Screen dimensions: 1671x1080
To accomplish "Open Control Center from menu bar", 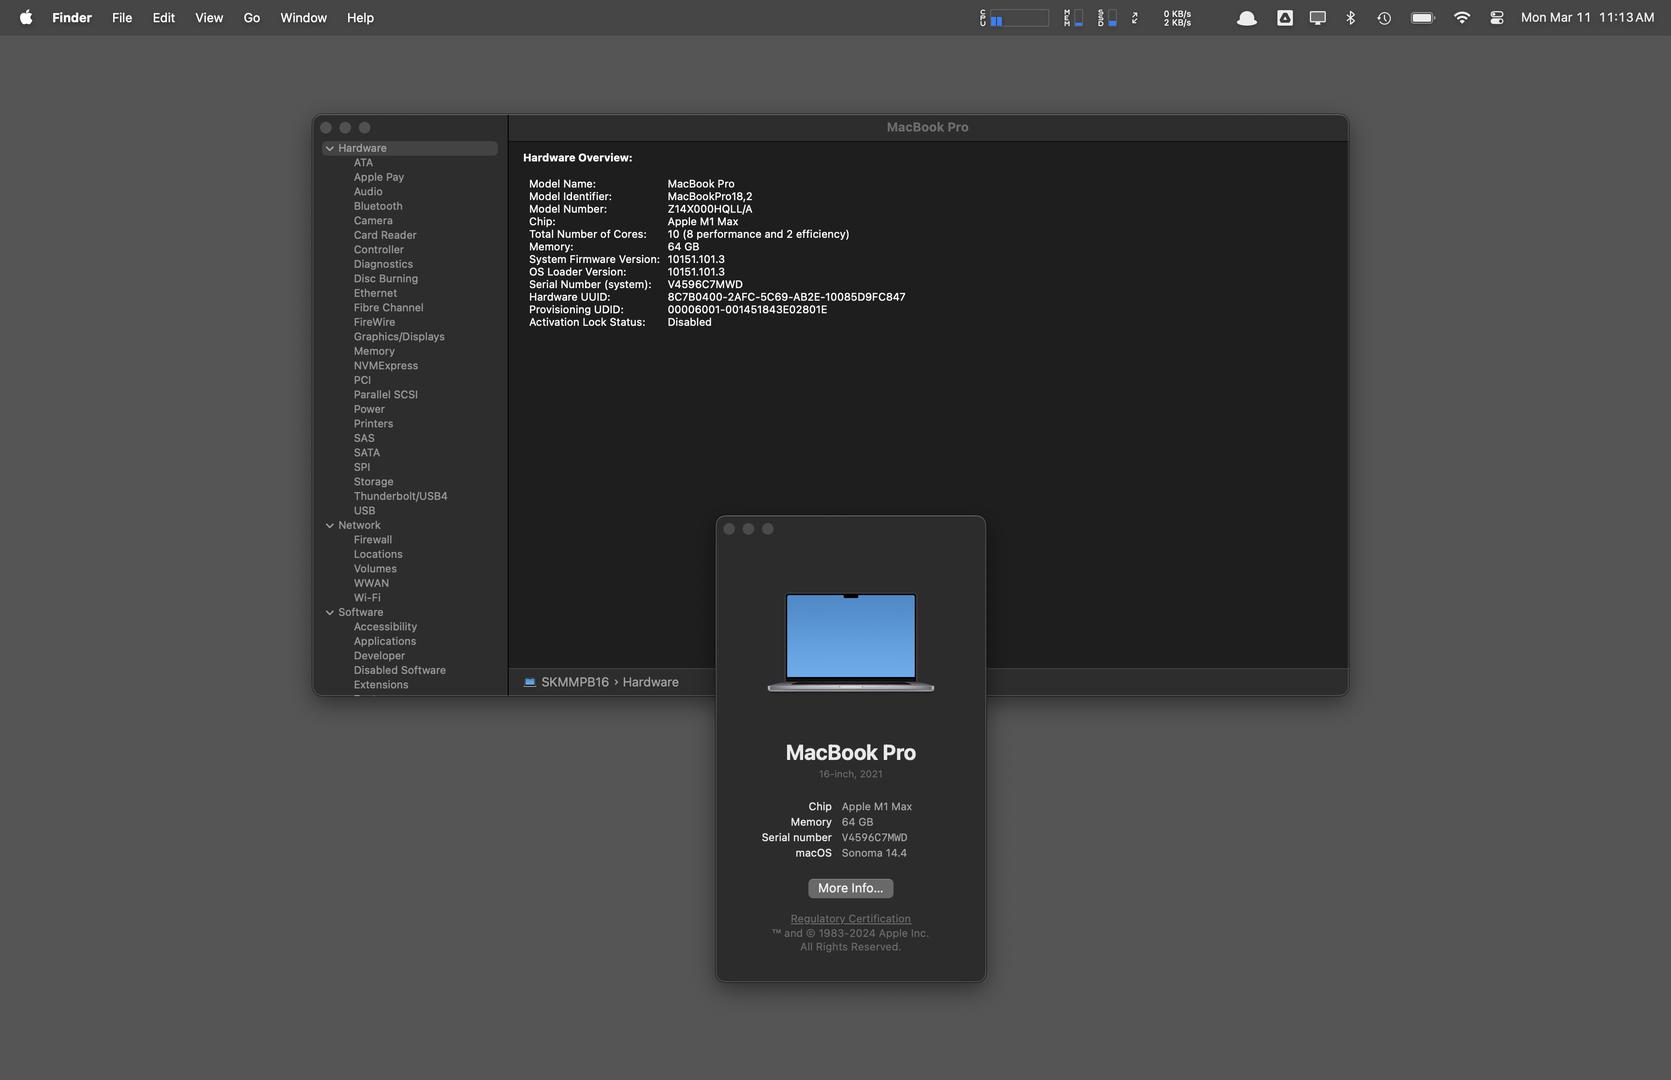I will tap(1496, 18).
